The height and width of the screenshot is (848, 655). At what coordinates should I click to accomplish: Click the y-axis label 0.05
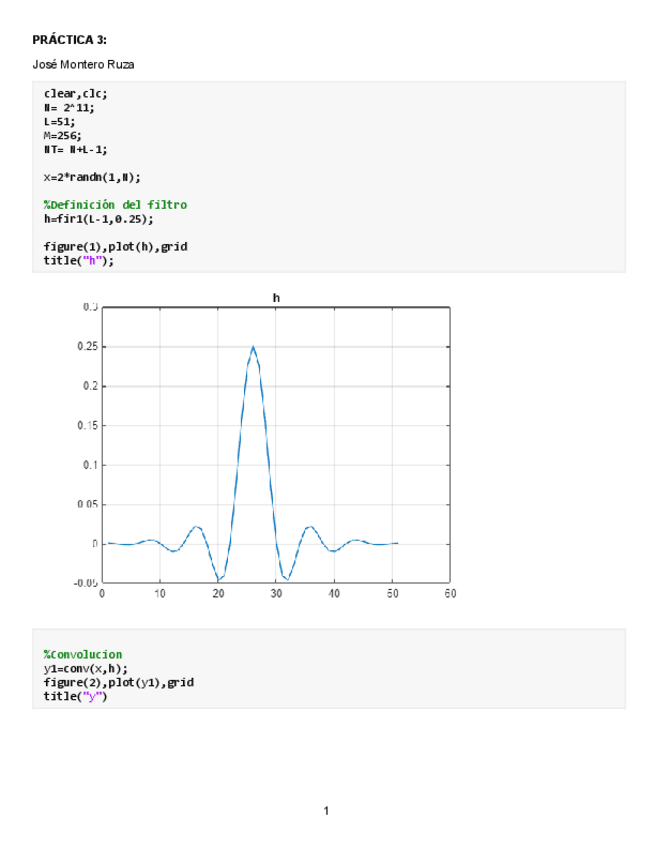tap(88, 504)
